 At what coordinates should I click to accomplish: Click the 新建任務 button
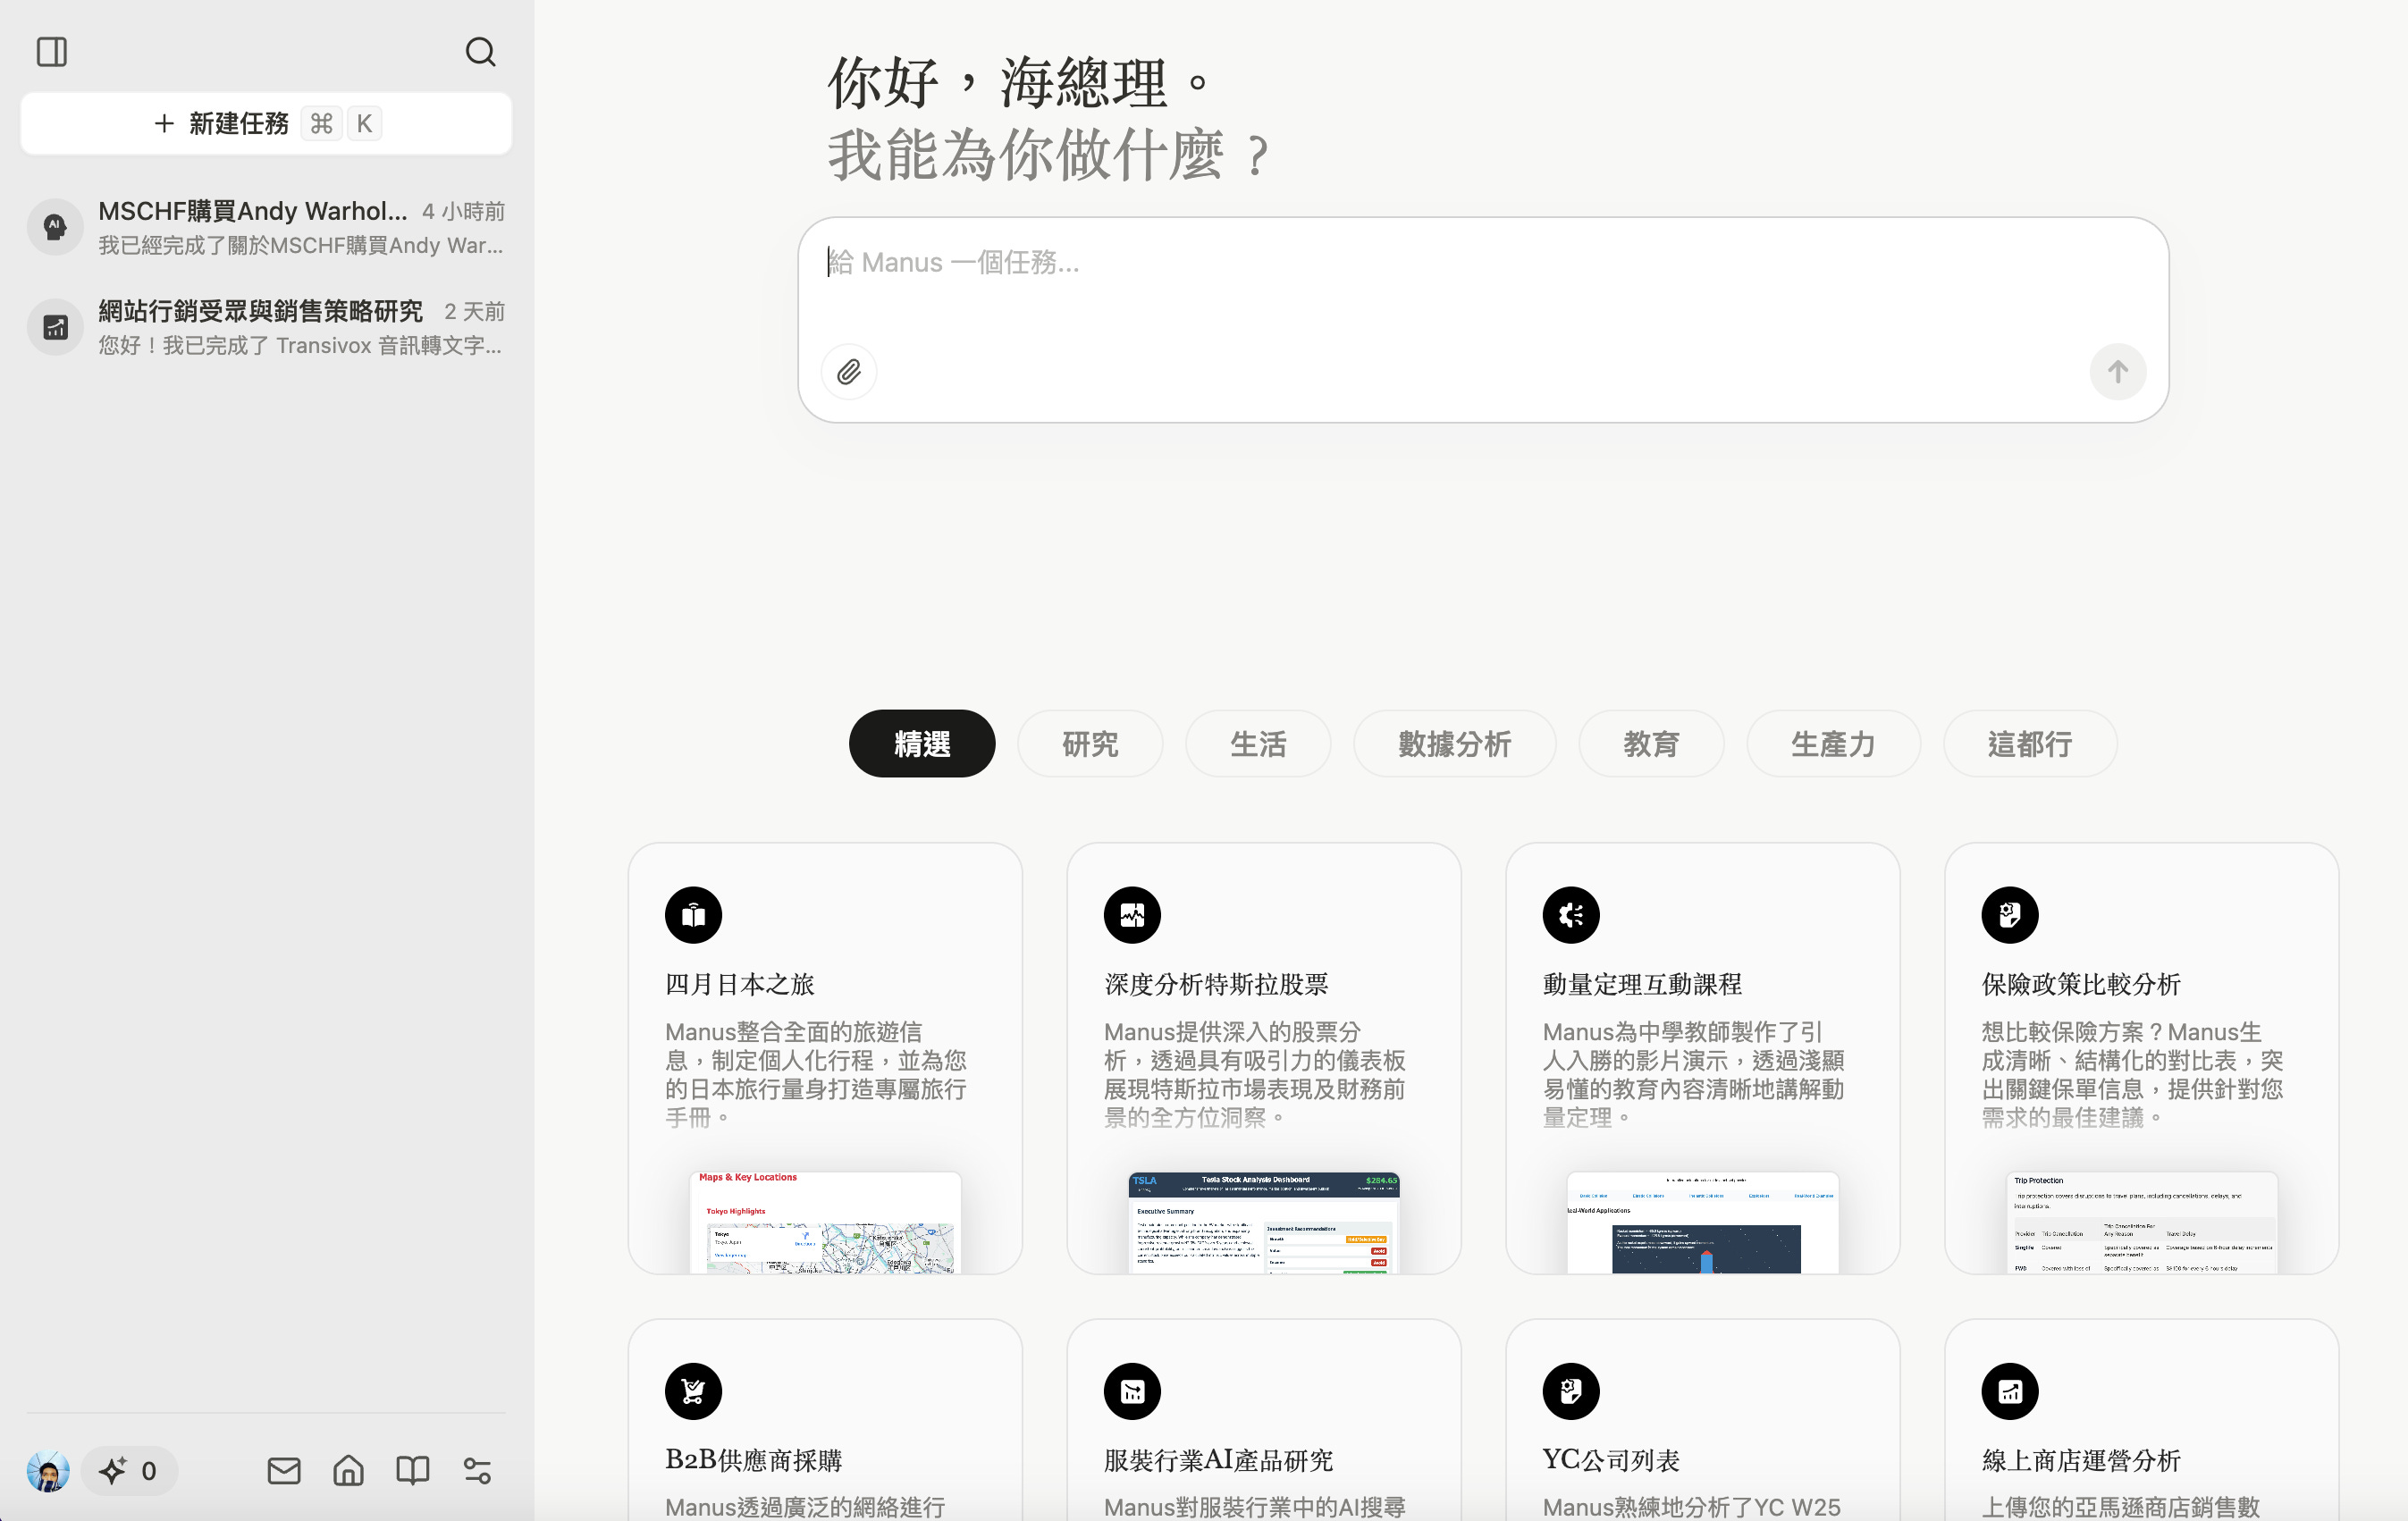pyautogui.click(x=266, y=124)
